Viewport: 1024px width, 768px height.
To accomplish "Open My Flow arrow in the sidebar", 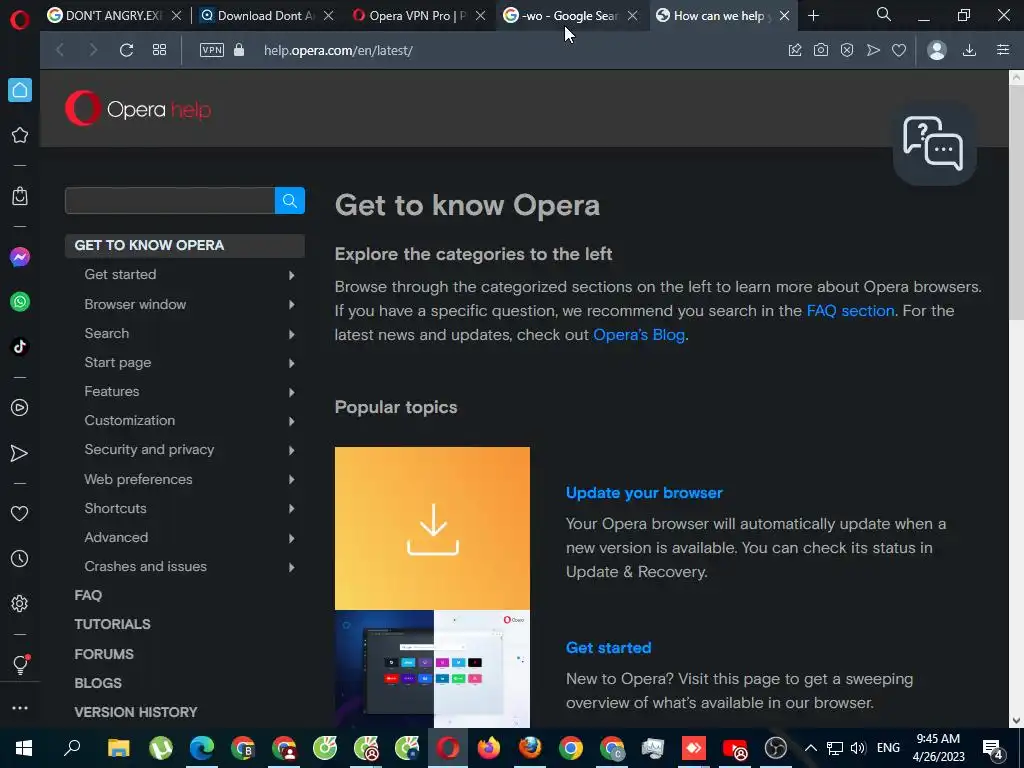I will coord(20,453).
